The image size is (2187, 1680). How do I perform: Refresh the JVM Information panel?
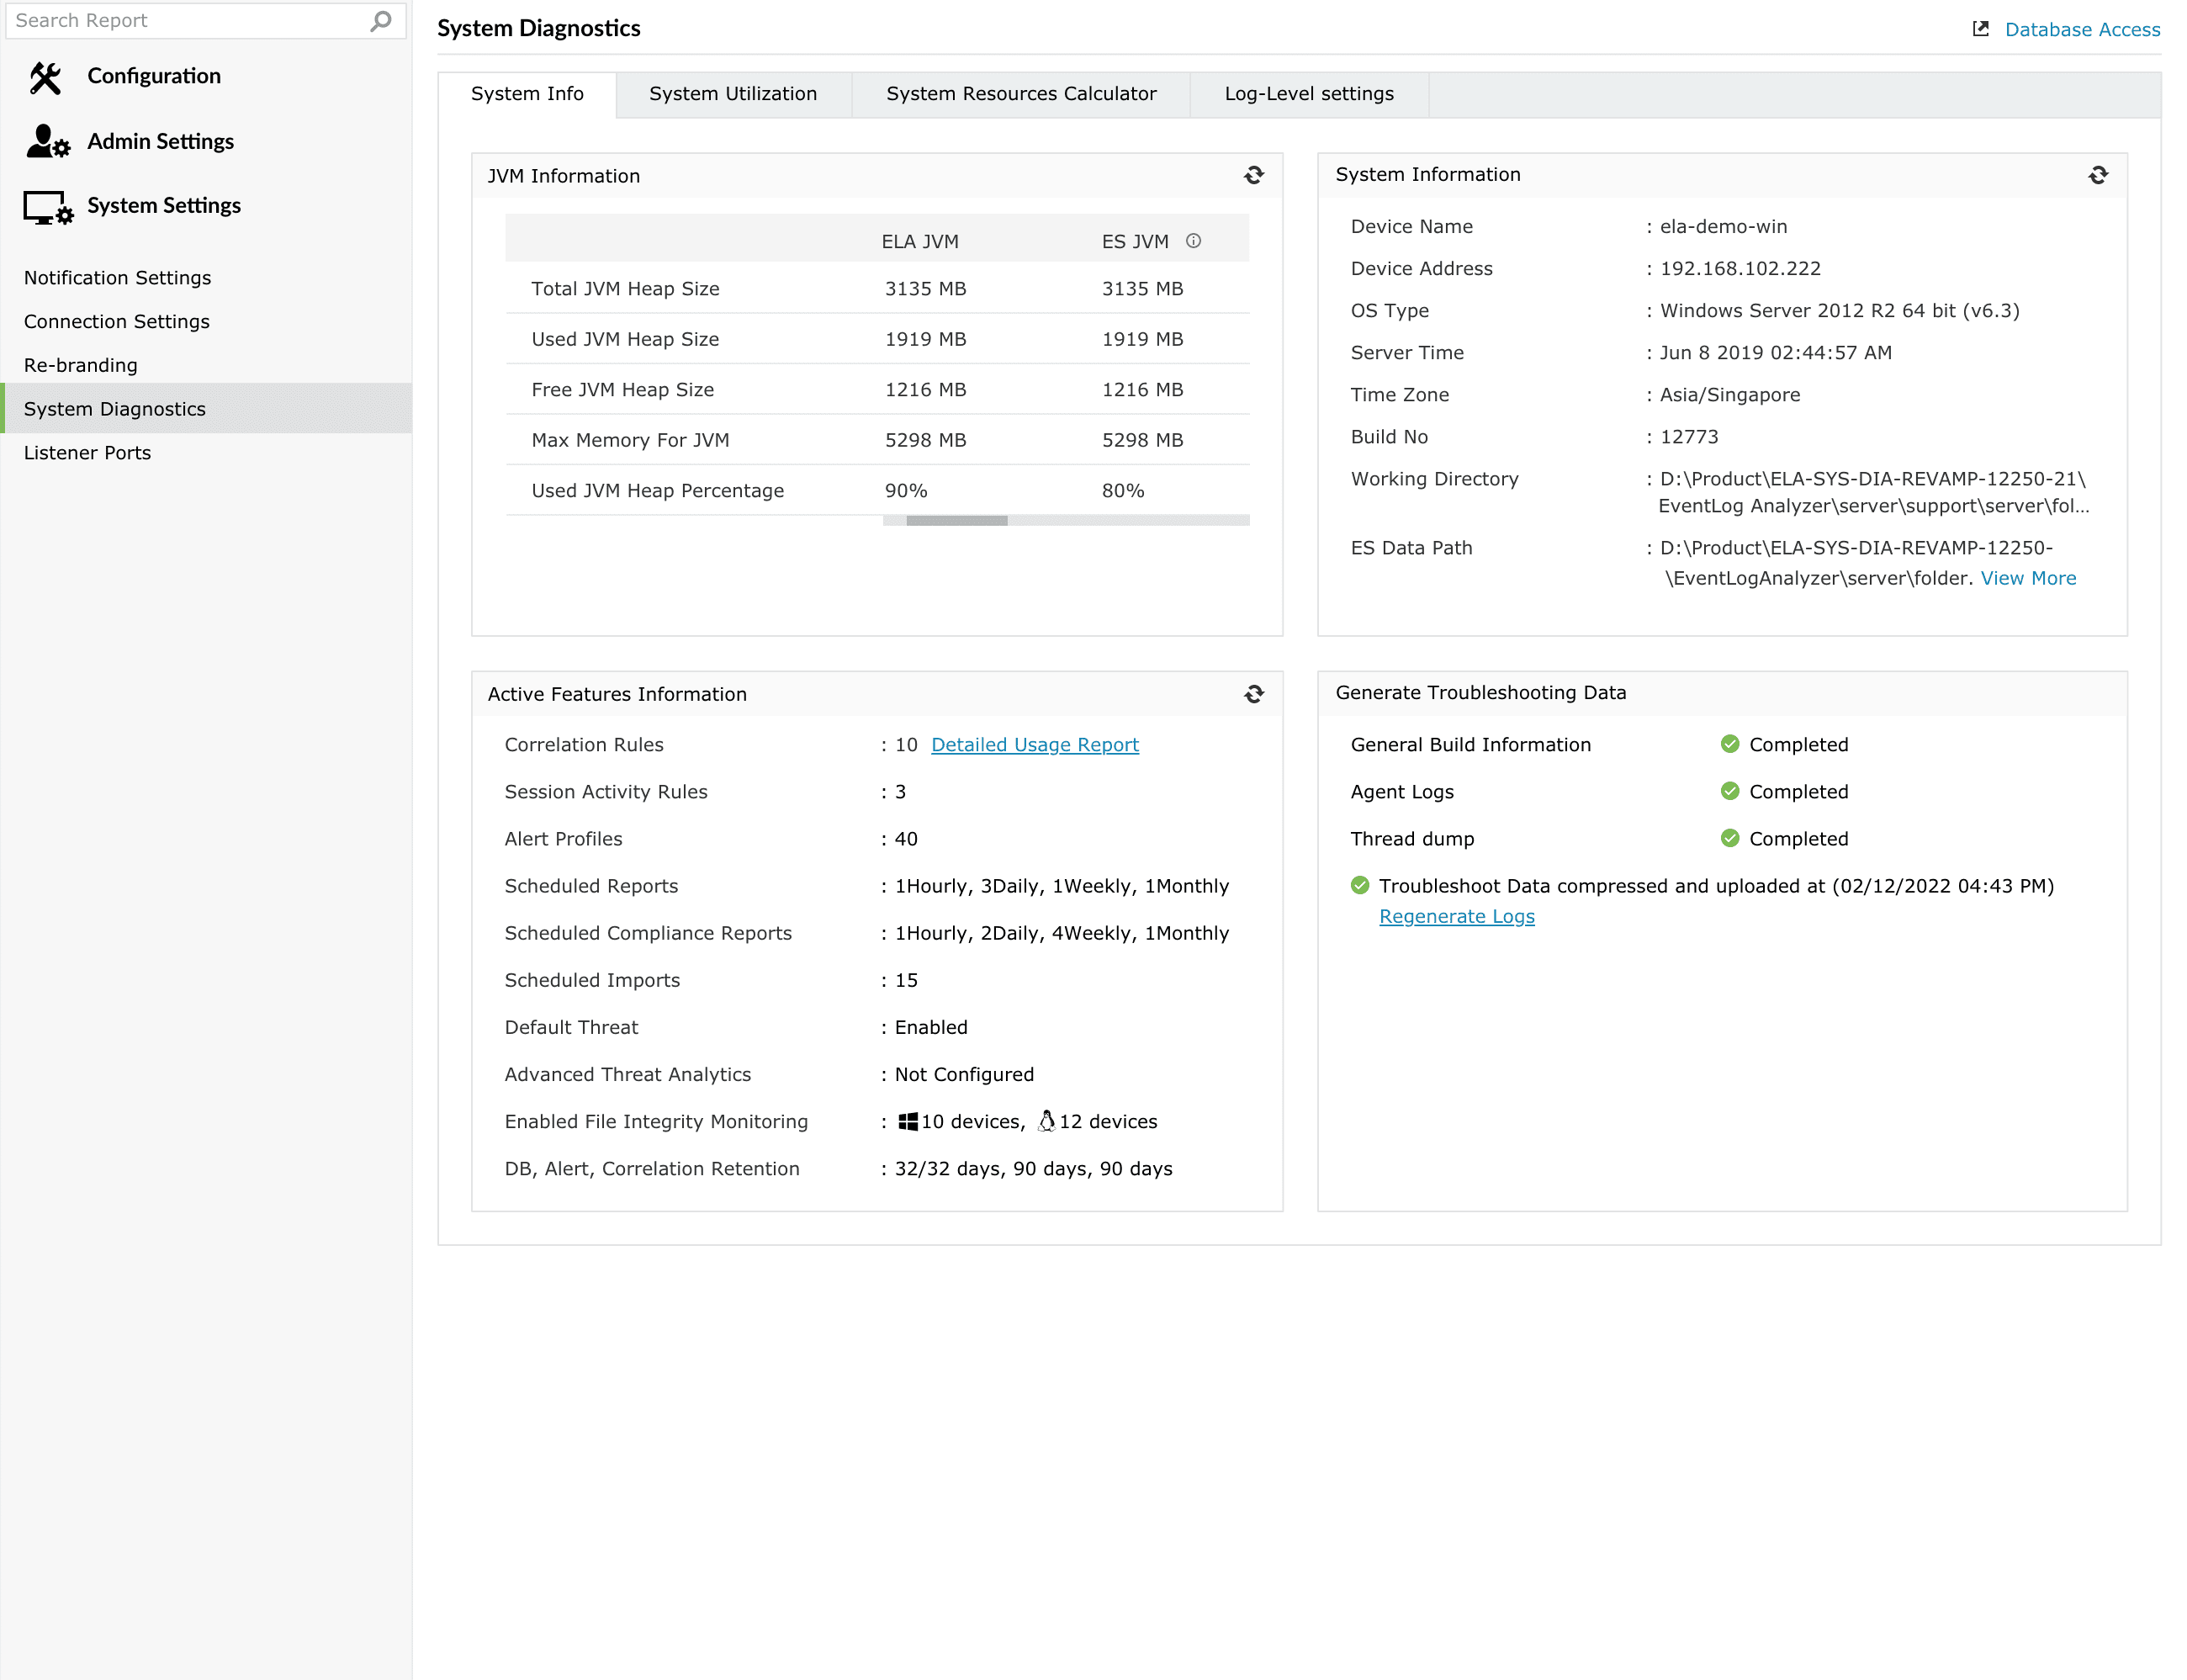pyautogui.click(x=1253, y=176)
